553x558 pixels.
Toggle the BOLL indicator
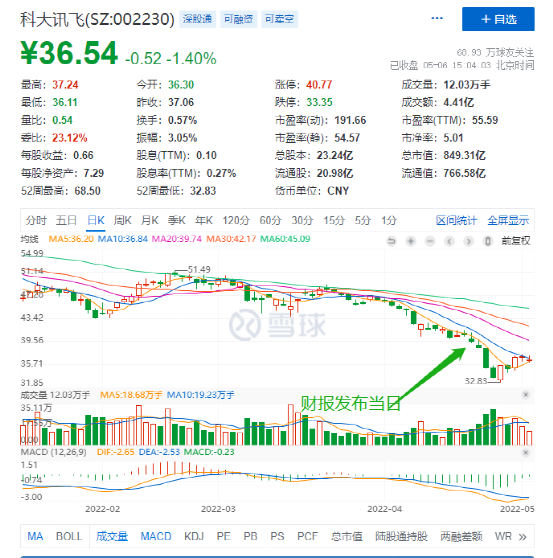tap(69, 536)
